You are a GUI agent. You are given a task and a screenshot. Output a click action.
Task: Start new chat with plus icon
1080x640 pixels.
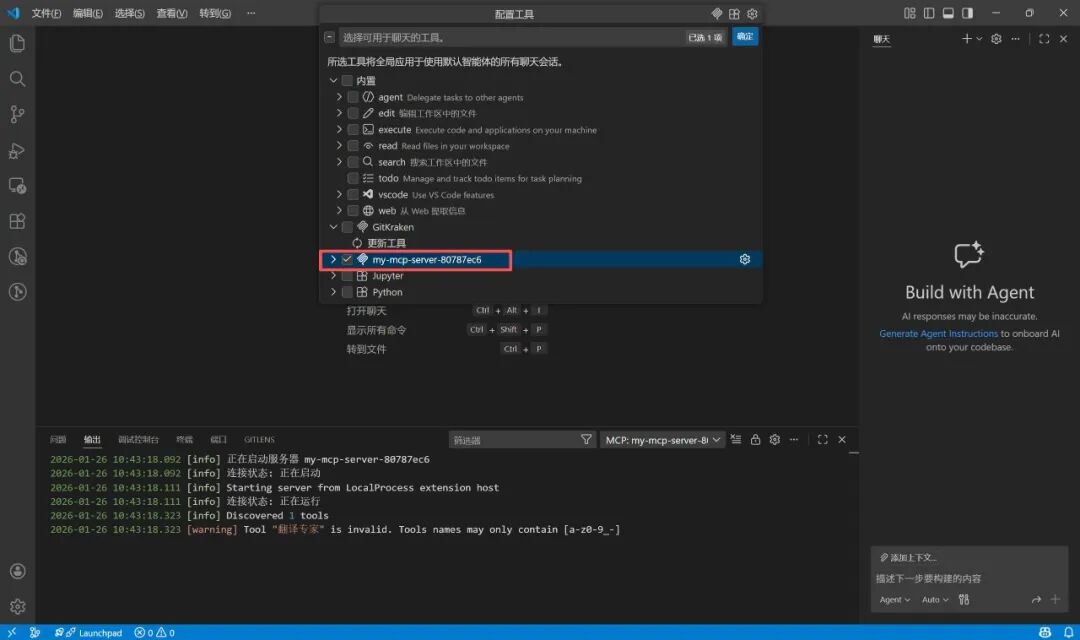coord(966,39)
